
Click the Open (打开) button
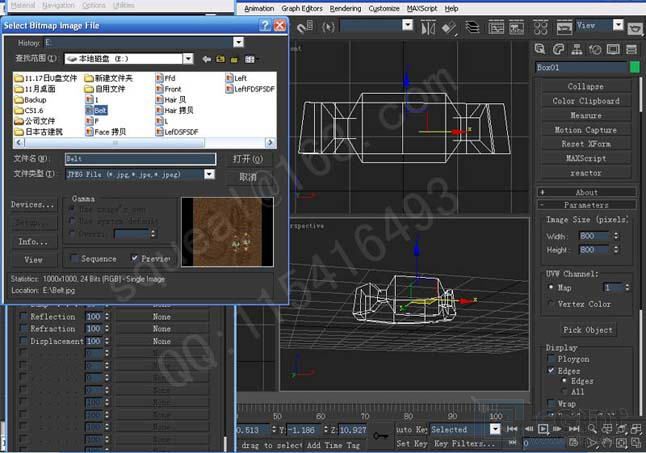tap(248, 159)
